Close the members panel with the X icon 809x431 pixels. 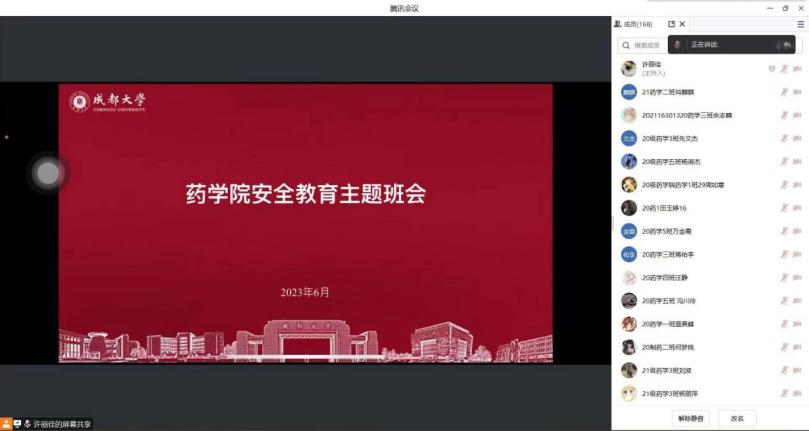(x=682, y=24)
